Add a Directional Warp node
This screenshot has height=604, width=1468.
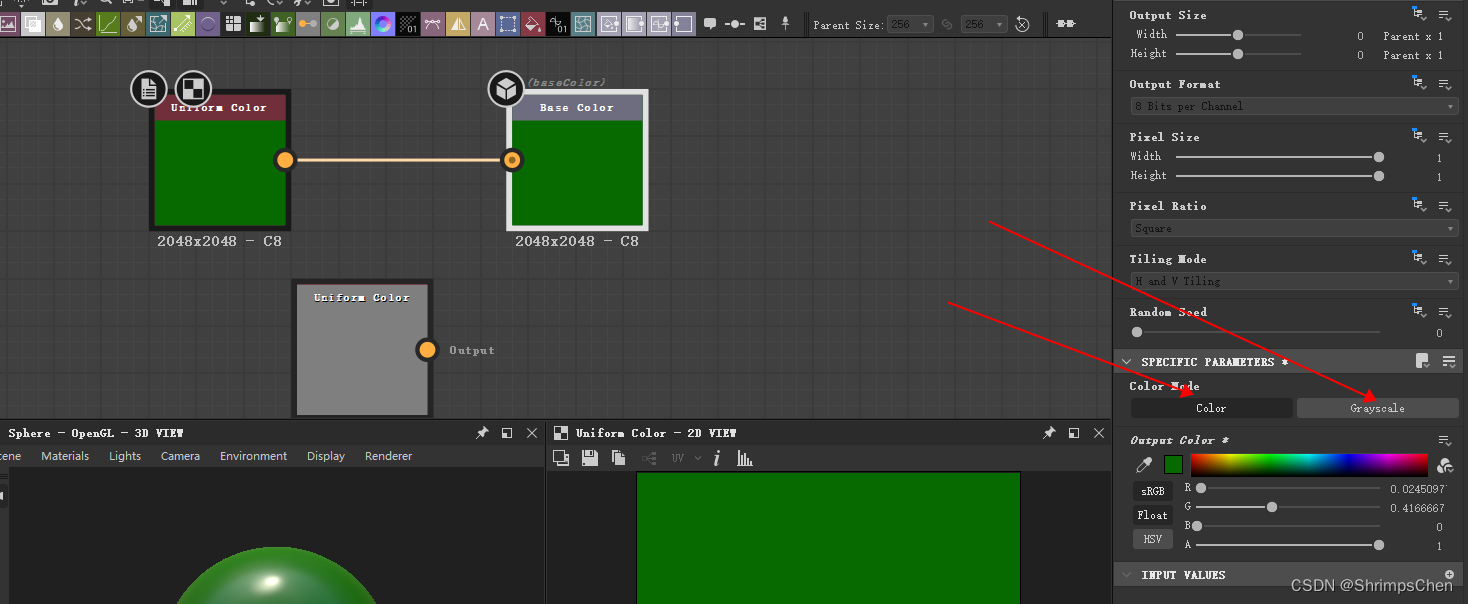(x=158, y=24)
